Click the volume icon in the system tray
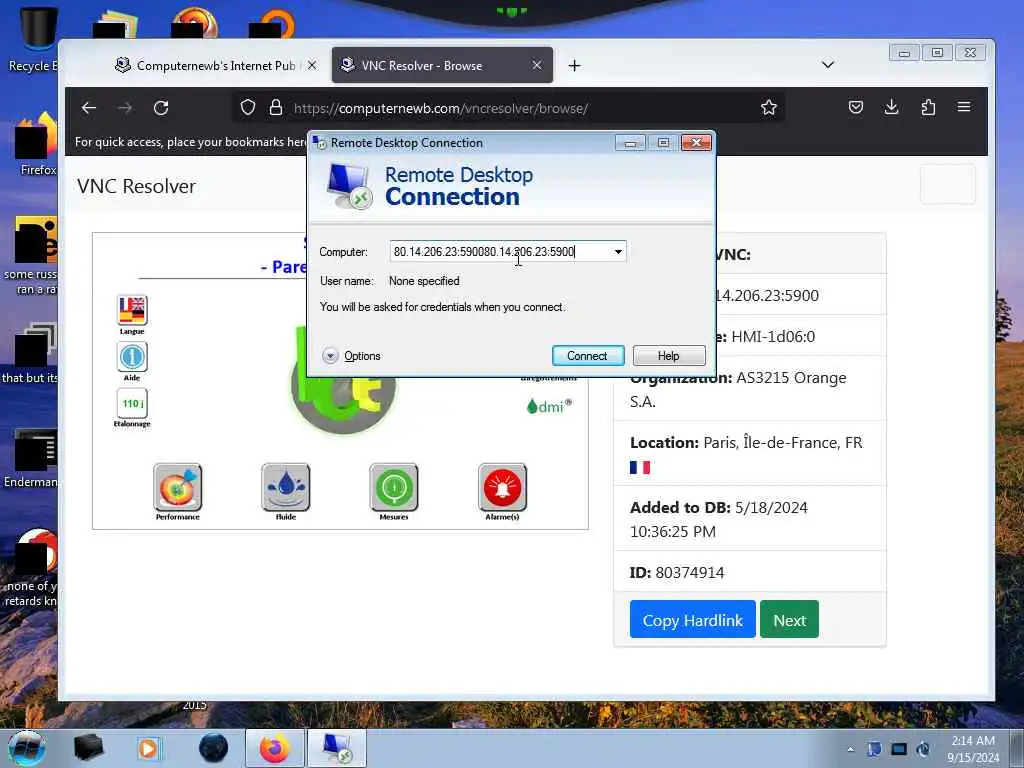 (x=923, y=749)
